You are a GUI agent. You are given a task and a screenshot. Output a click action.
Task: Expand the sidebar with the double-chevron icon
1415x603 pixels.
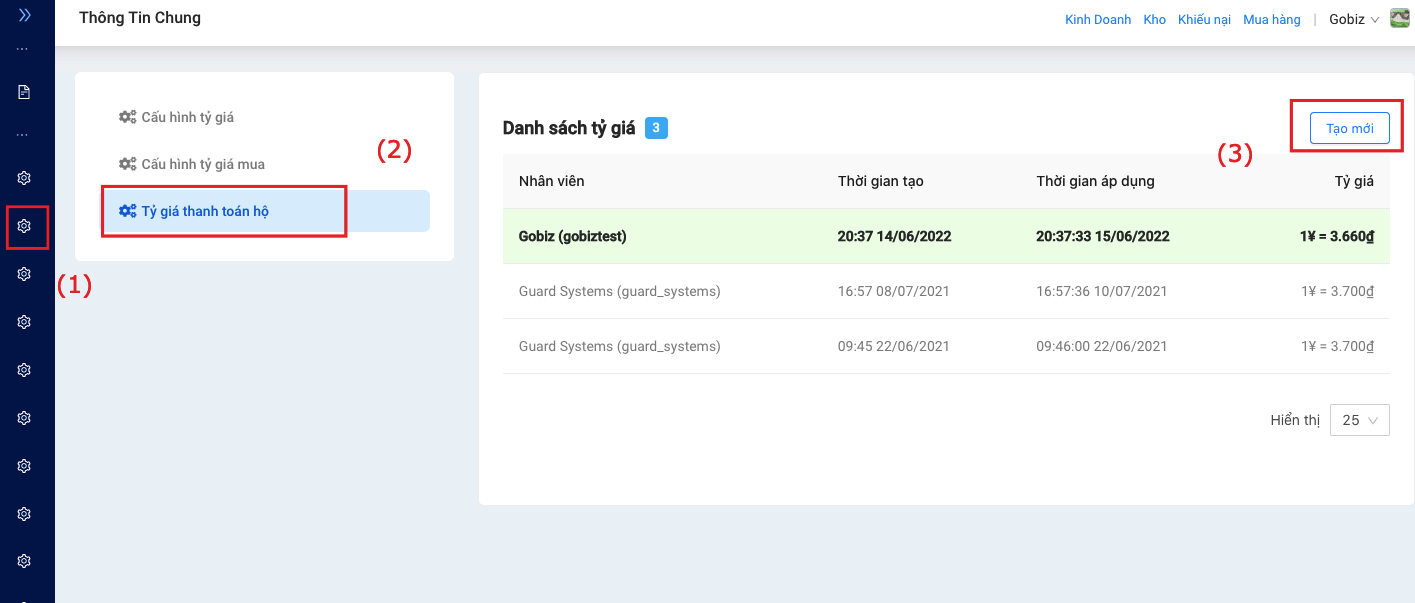[x=25, y=15]
